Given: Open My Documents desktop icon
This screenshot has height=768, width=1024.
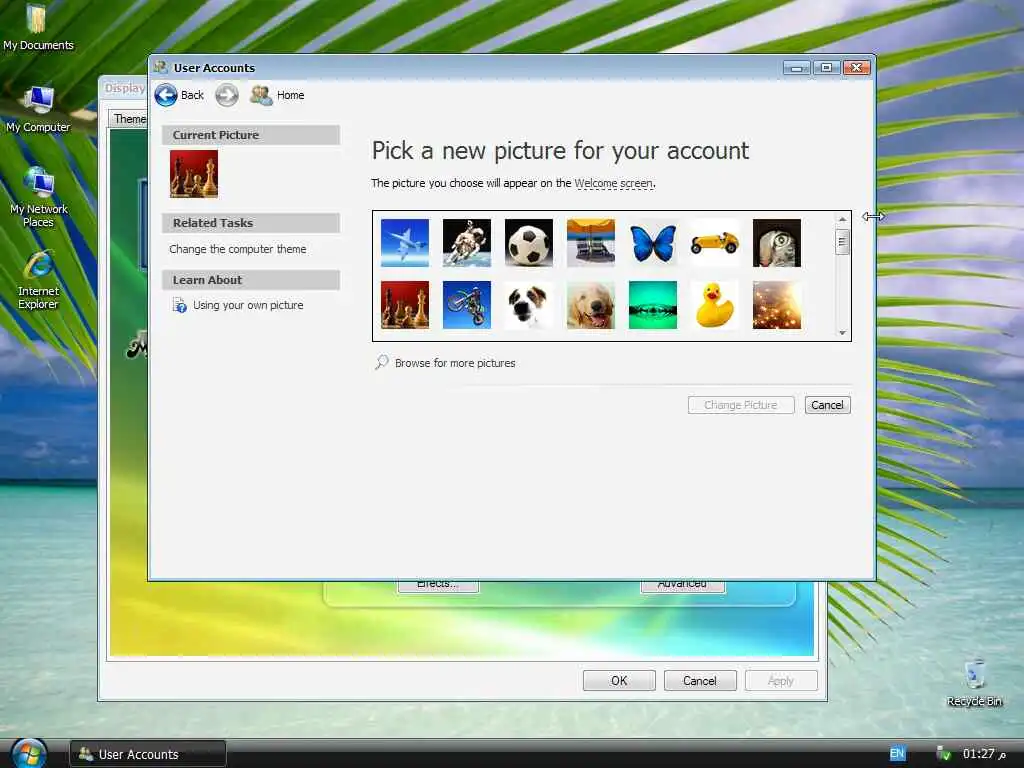Looking at the screenshot, I should 38,27.
